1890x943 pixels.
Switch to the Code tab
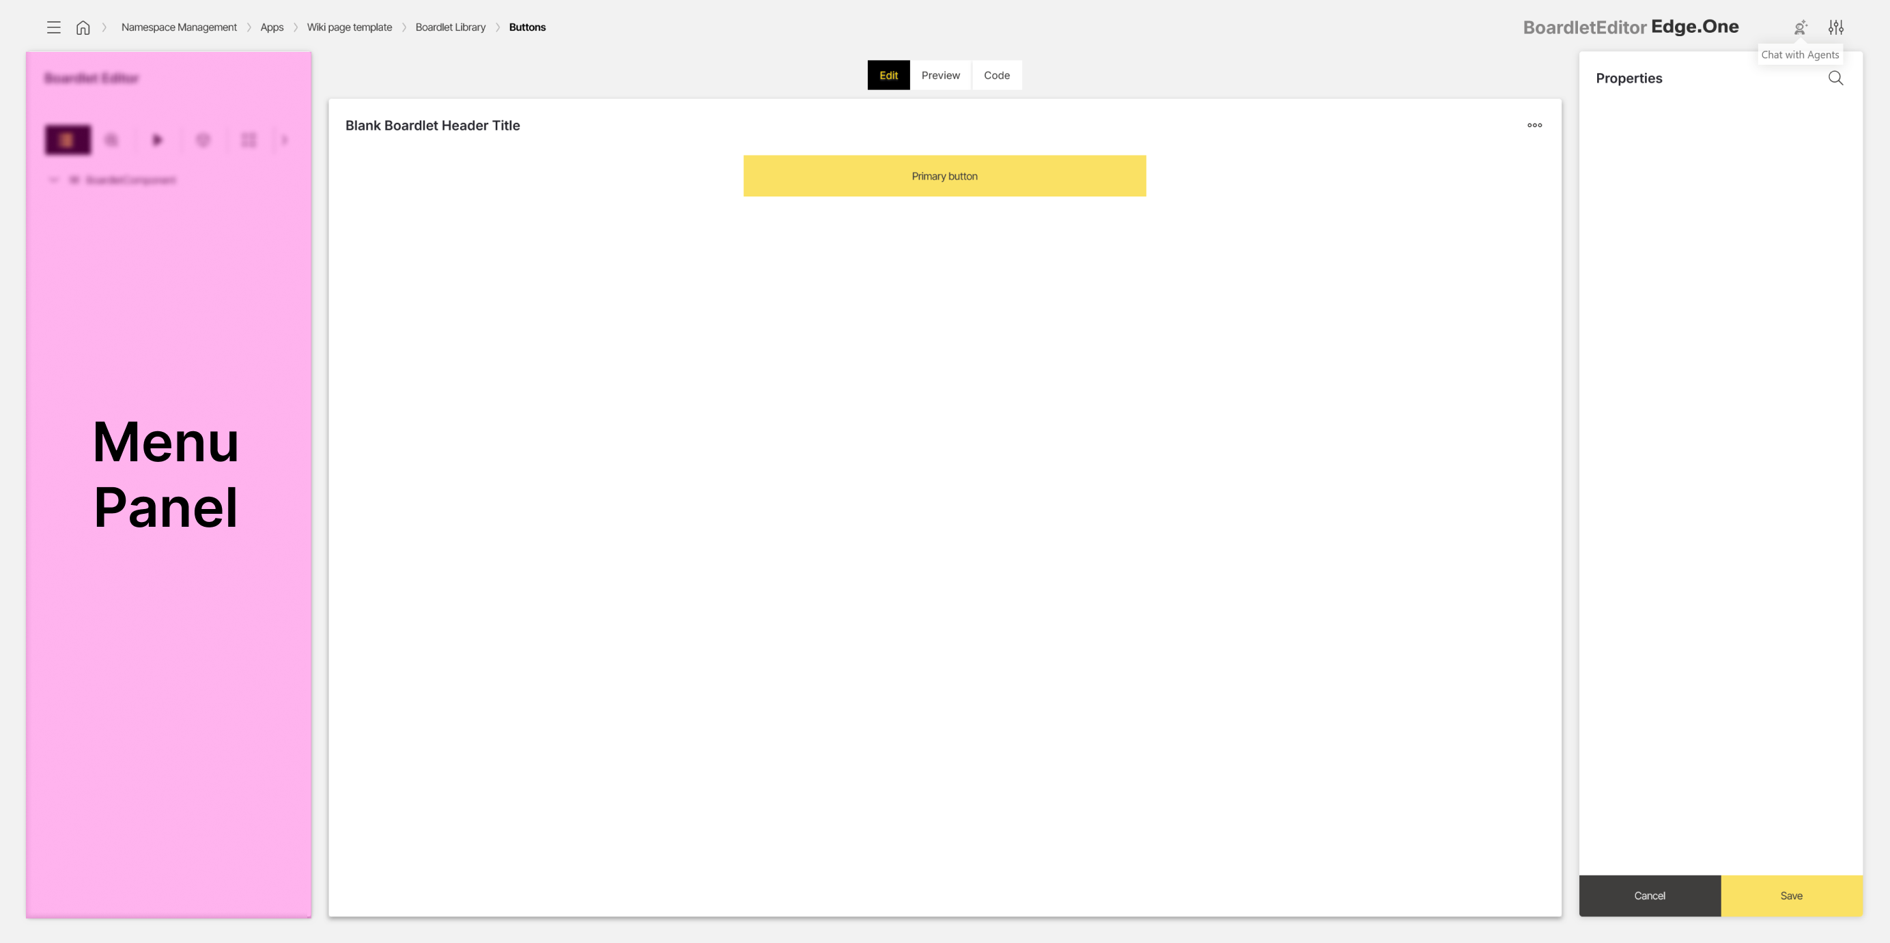997,75
